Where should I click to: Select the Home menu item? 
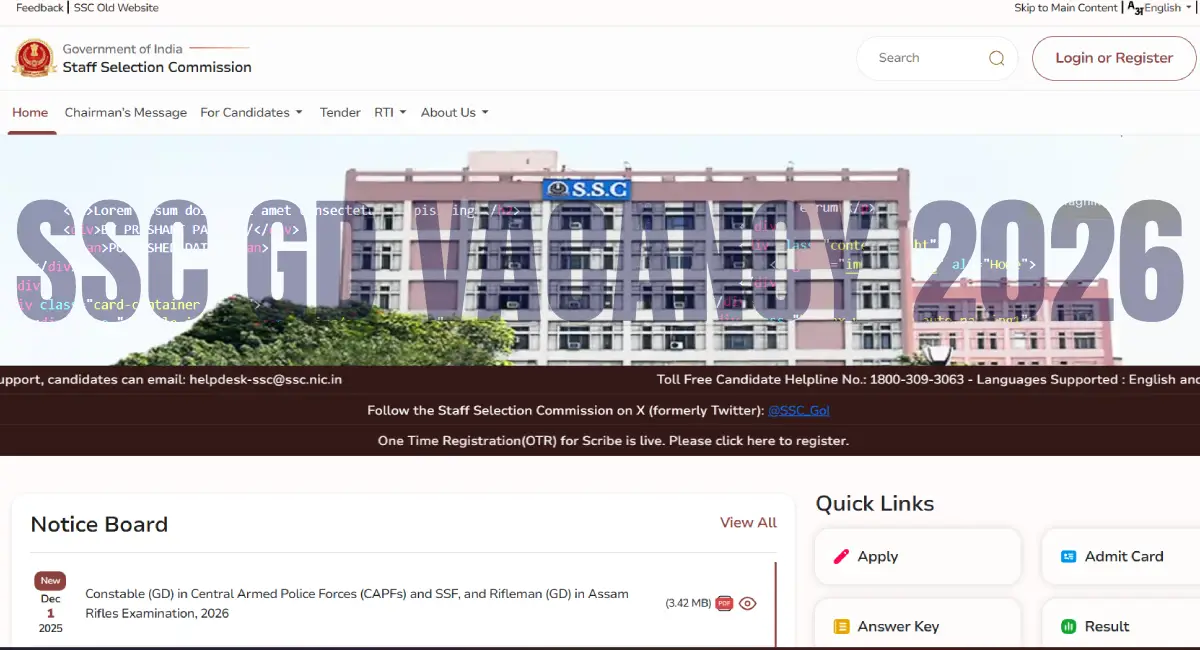(x=30, y=112)
